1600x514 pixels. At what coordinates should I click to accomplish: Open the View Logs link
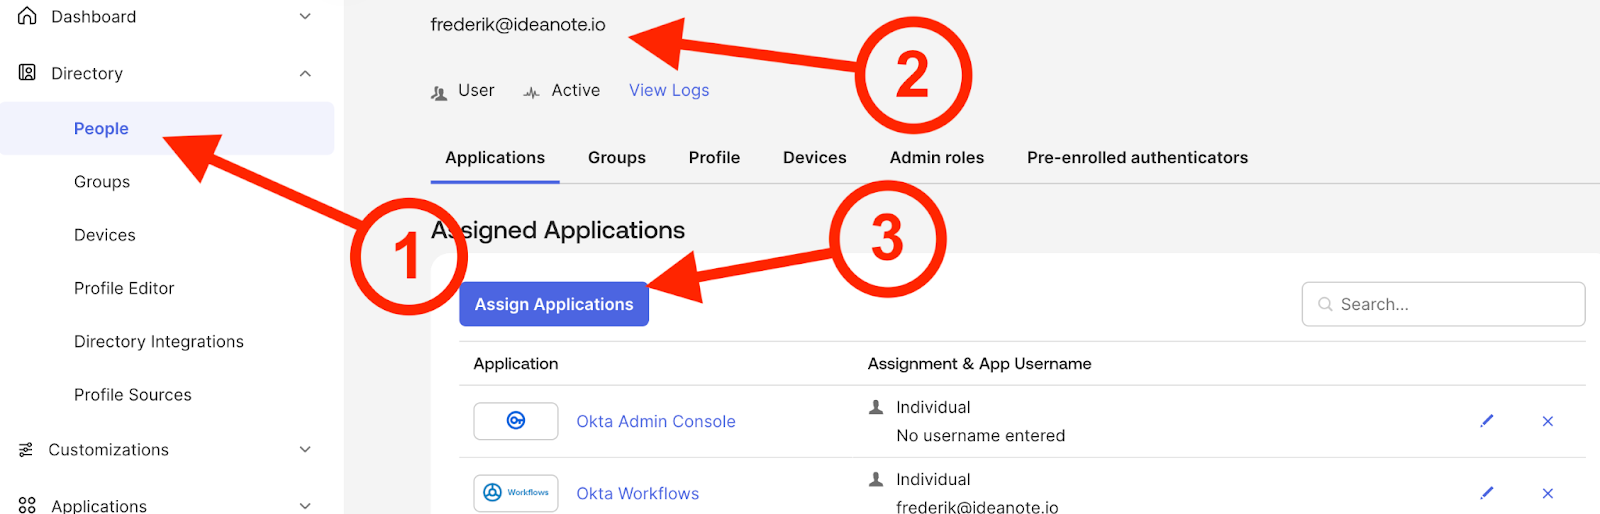click(x=669, y=90)
